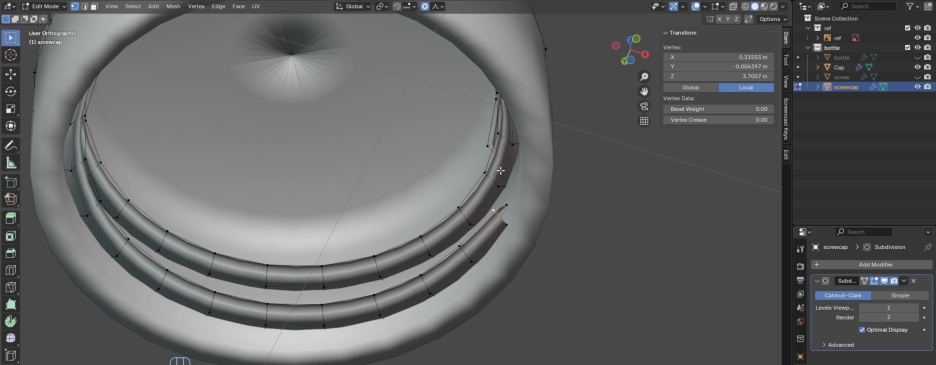
Task: Toggle visibility of screwcap object
Action: pyautogui.click(x=917, y=87)
